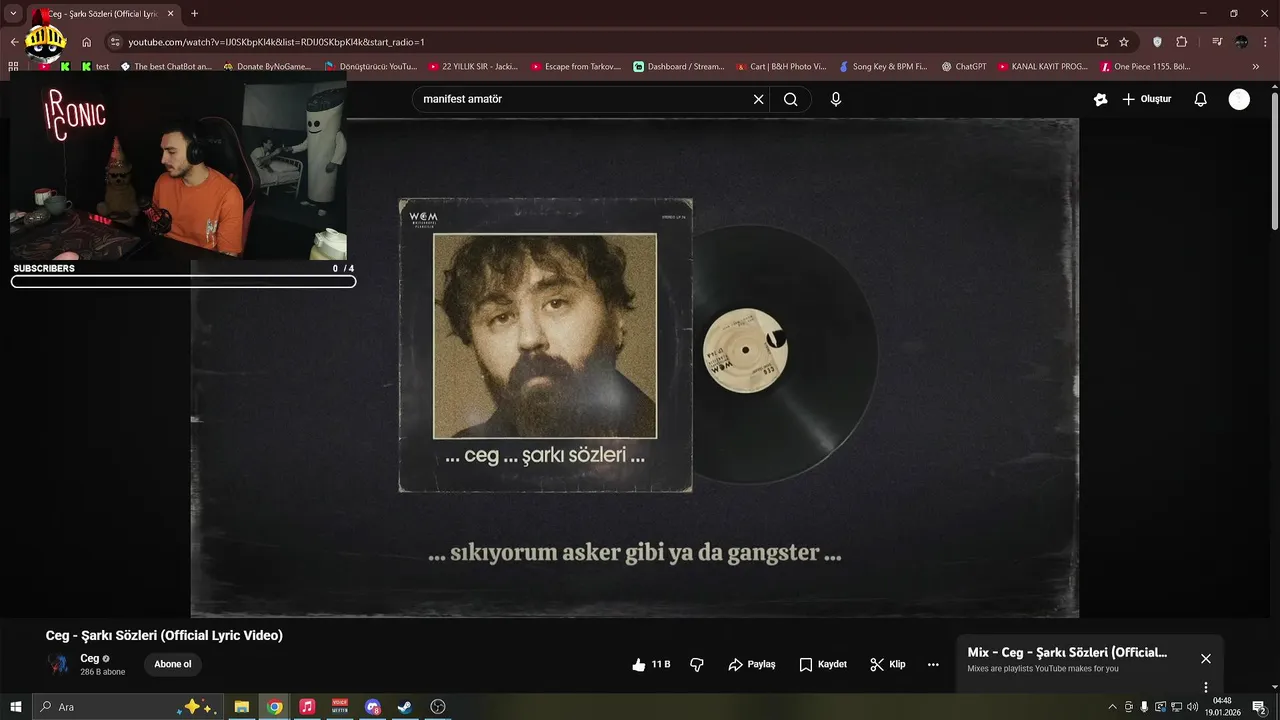1280x720 pixels.
Task: Click the subscribers goal progress bar
Action: point(183,282)
